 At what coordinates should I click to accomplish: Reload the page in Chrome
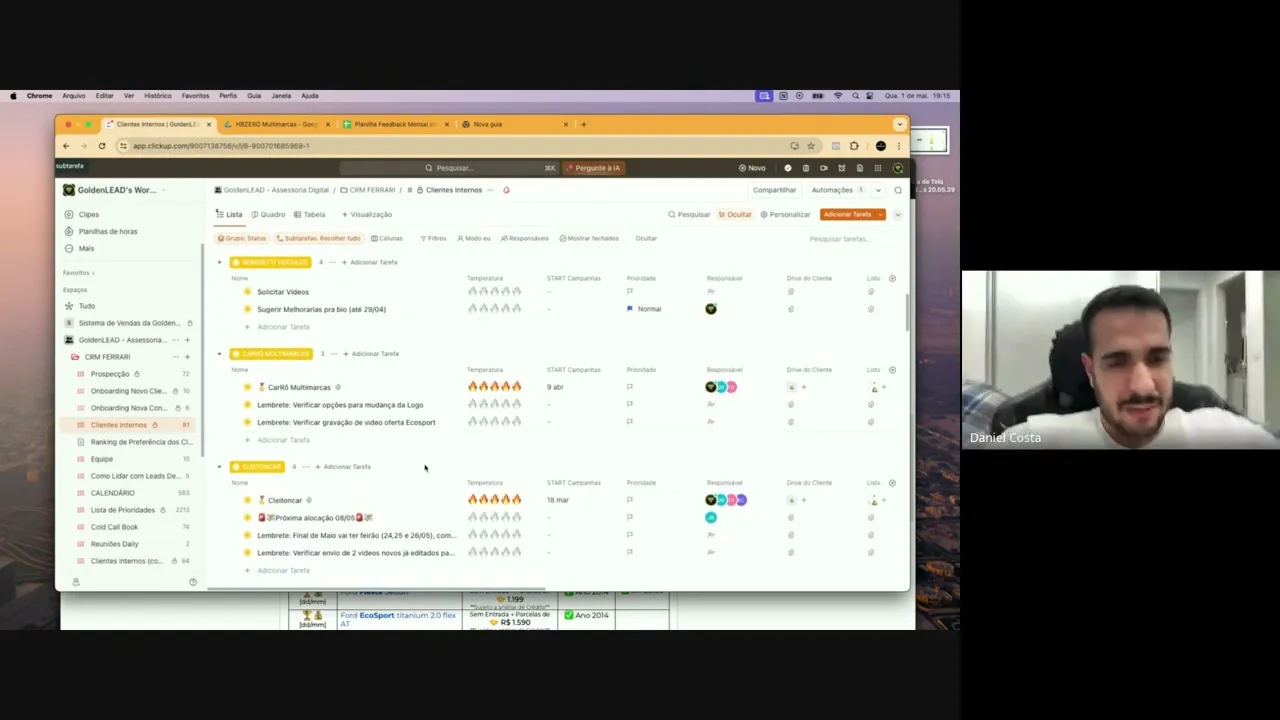tap(101, 146)
